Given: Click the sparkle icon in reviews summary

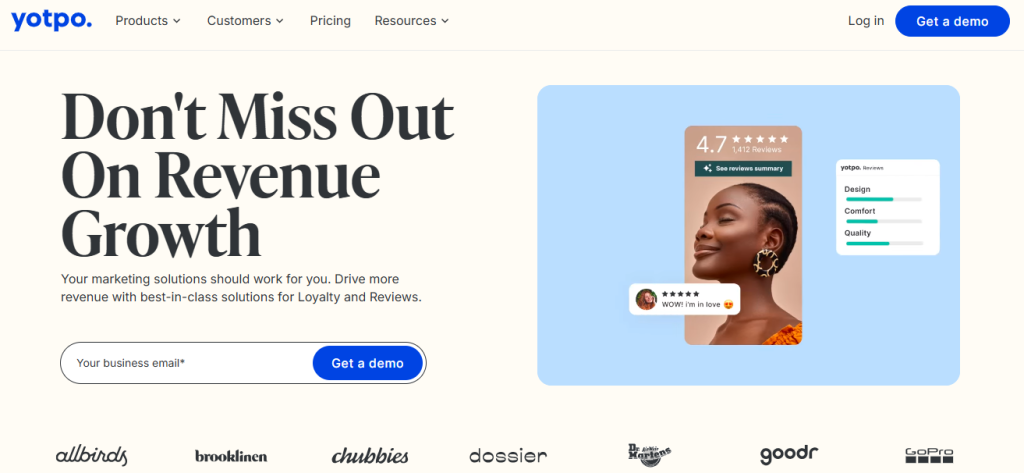Looking at the screenshot, I should tap(707, 169).
